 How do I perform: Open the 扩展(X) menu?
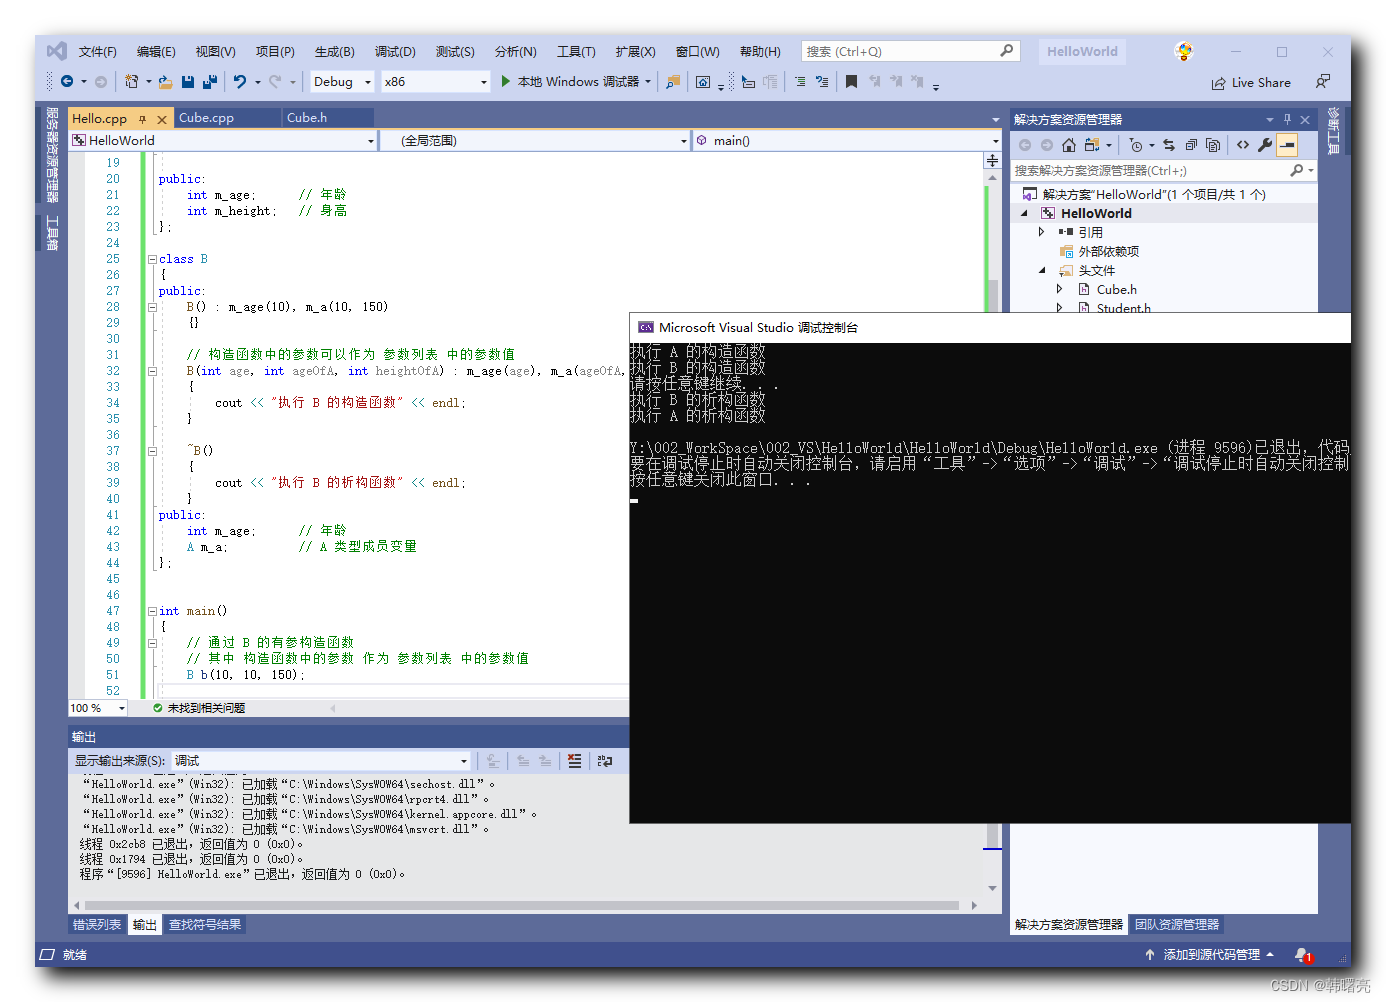point(635,51)
